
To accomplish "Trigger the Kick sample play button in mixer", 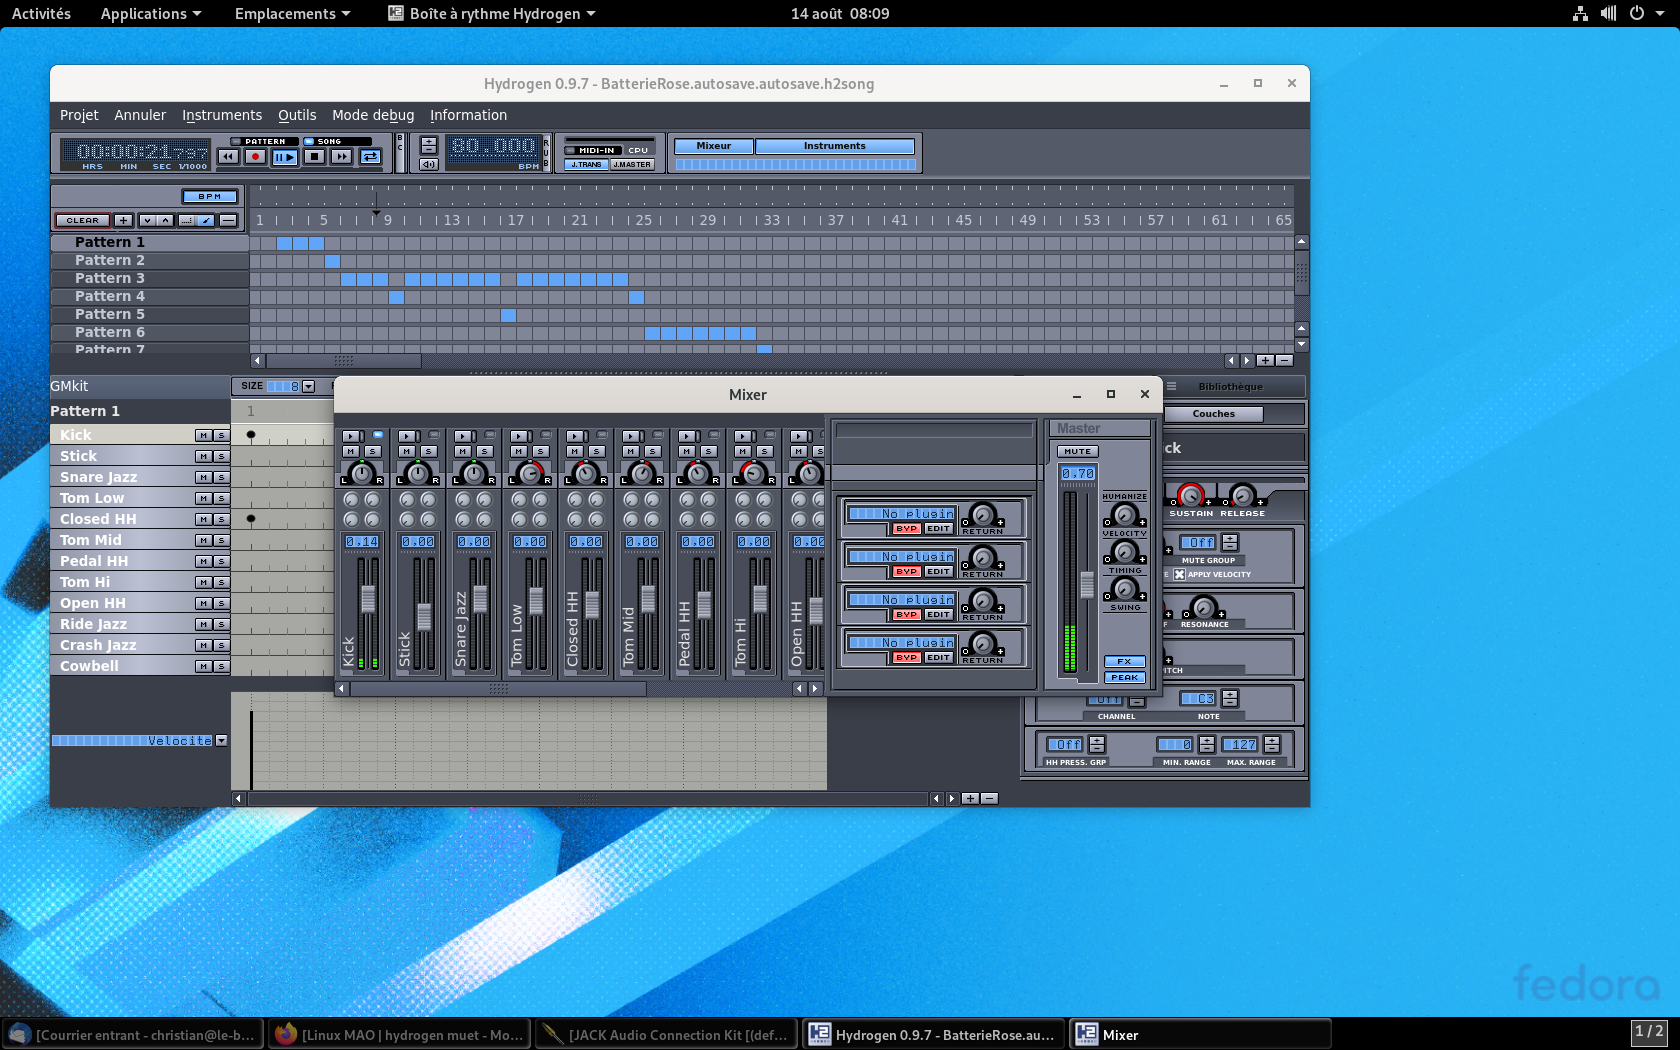I will pos(350,436).
